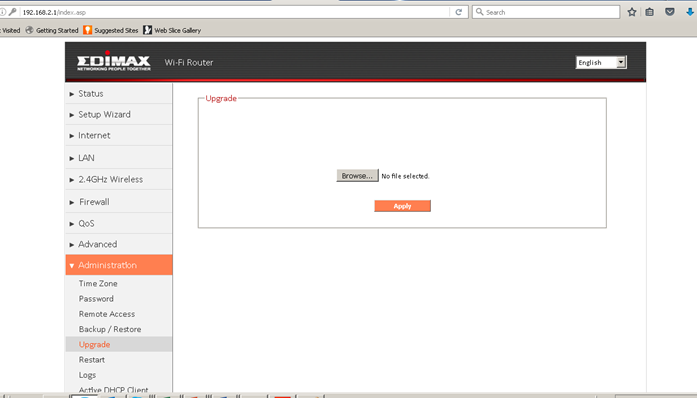Expand the Internet menu
697x398 pixels.
click(119, 135)
